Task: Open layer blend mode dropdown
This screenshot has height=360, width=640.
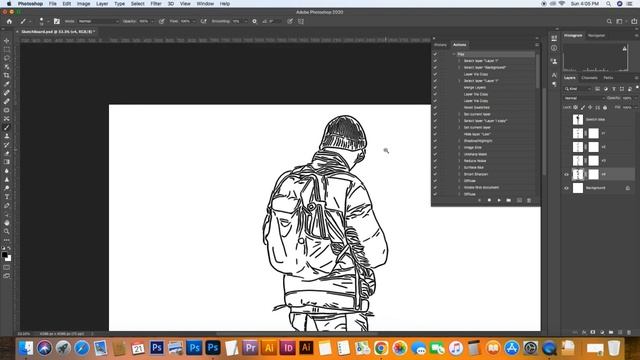Action: [x=584, y=98]
